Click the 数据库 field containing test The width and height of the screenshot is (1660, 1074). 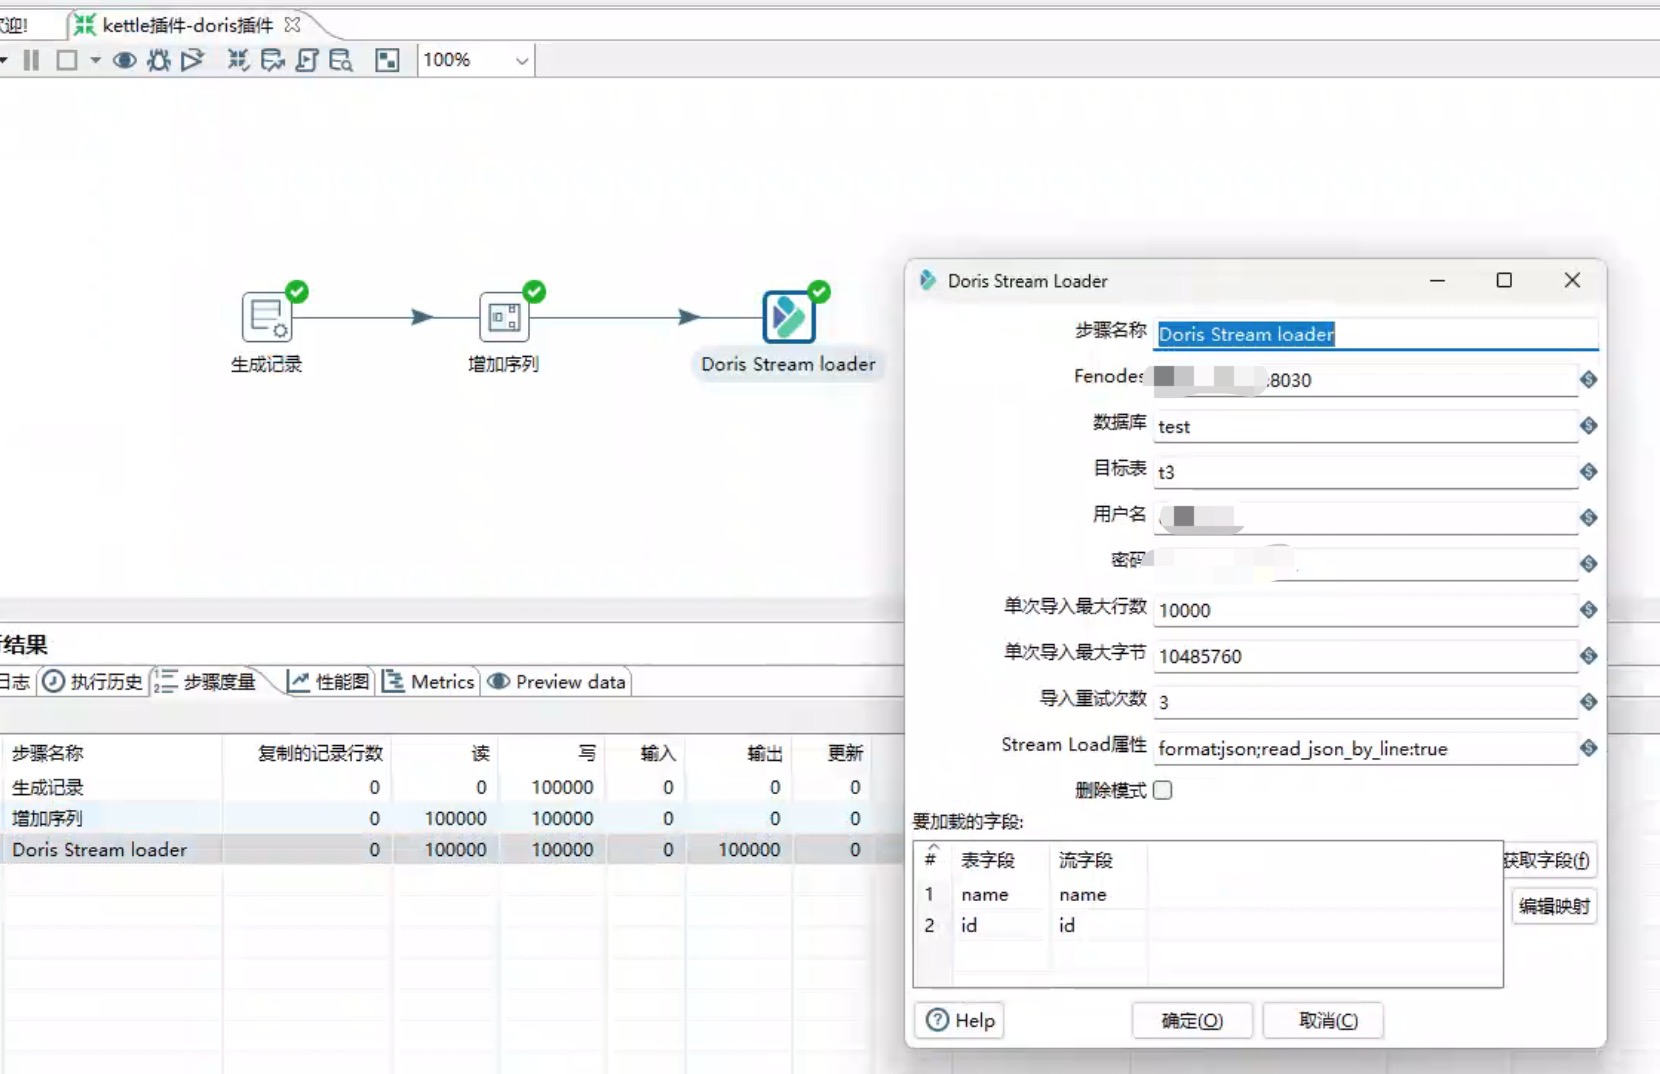(x=1365, y=426)
